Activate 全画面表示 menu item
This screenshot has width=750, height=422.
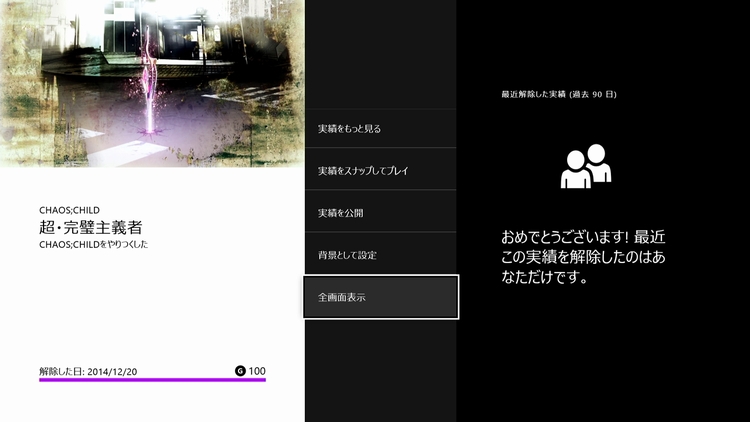(x=380, y=297)
